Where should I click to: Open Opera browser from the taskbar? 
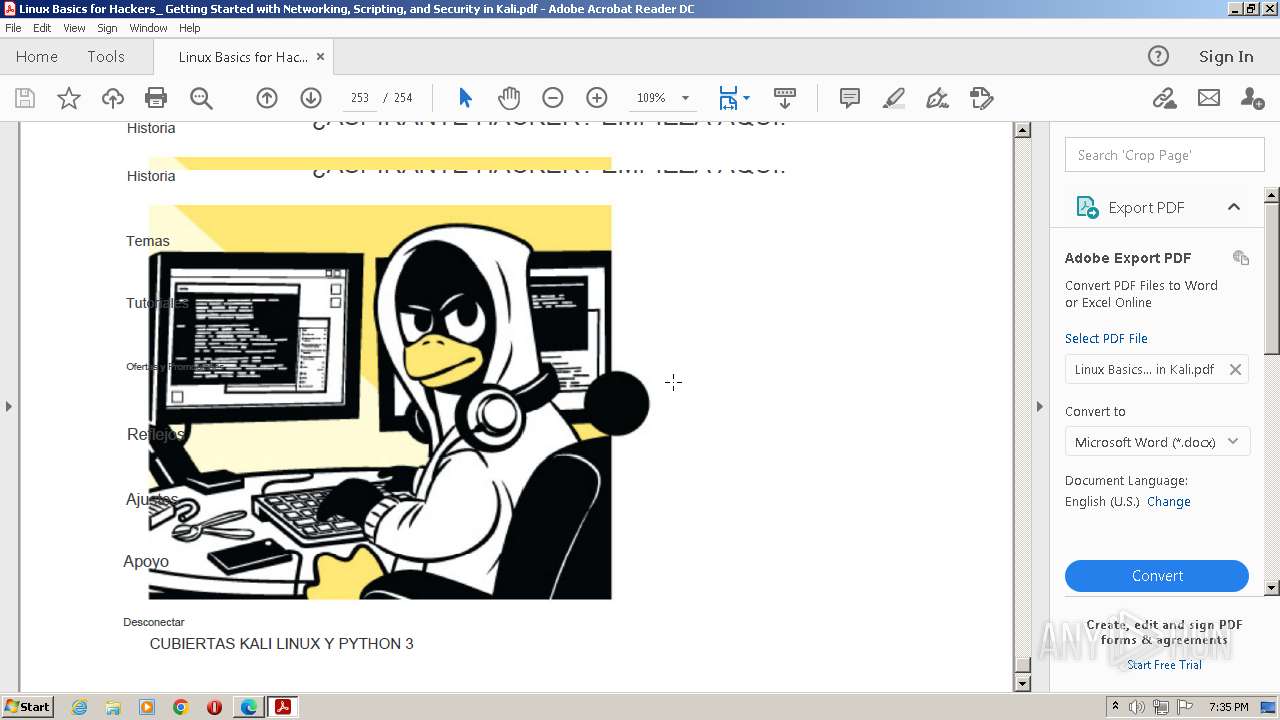coord(214,707)
